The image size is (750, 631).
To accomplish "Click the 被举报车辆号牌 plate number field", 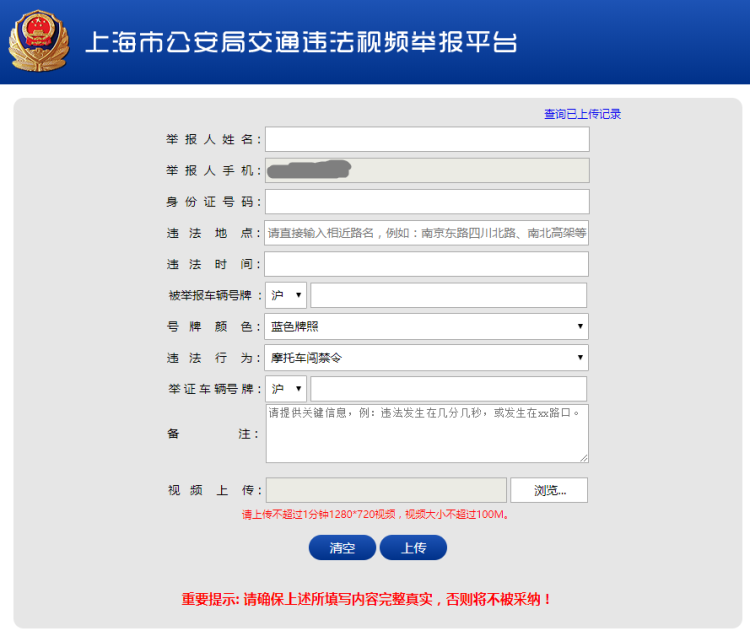I will 448,295.
